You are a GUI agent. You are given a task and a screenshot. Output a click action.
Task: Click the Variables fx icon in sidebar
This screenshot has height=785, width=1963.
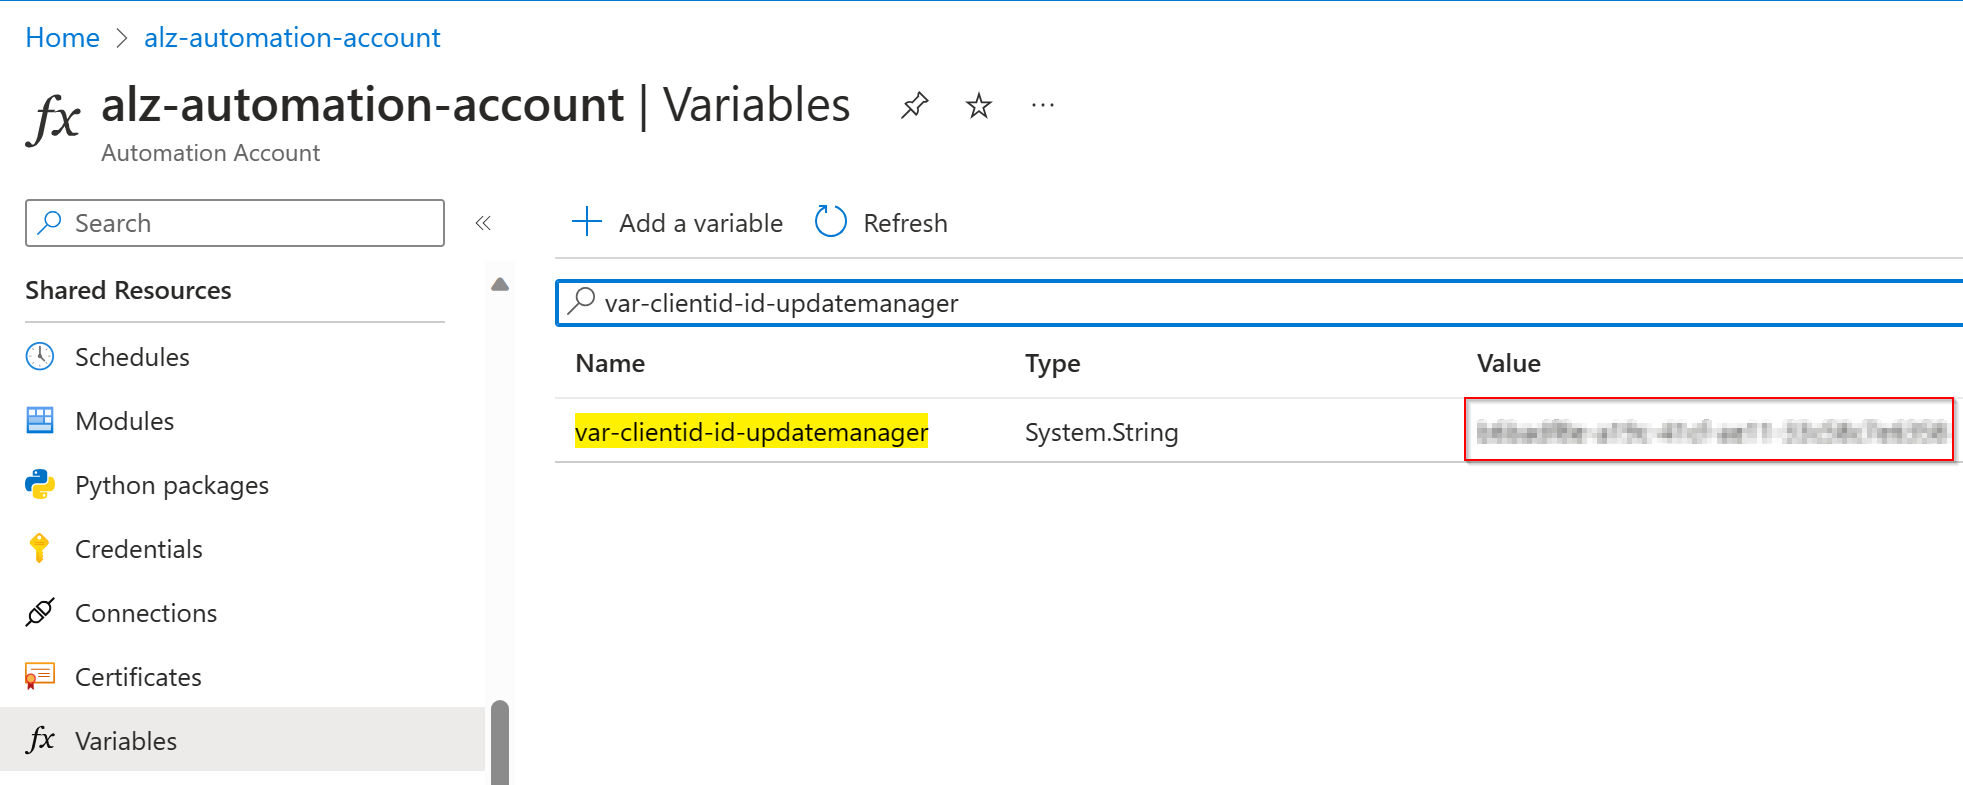click(x=40, y=740)
